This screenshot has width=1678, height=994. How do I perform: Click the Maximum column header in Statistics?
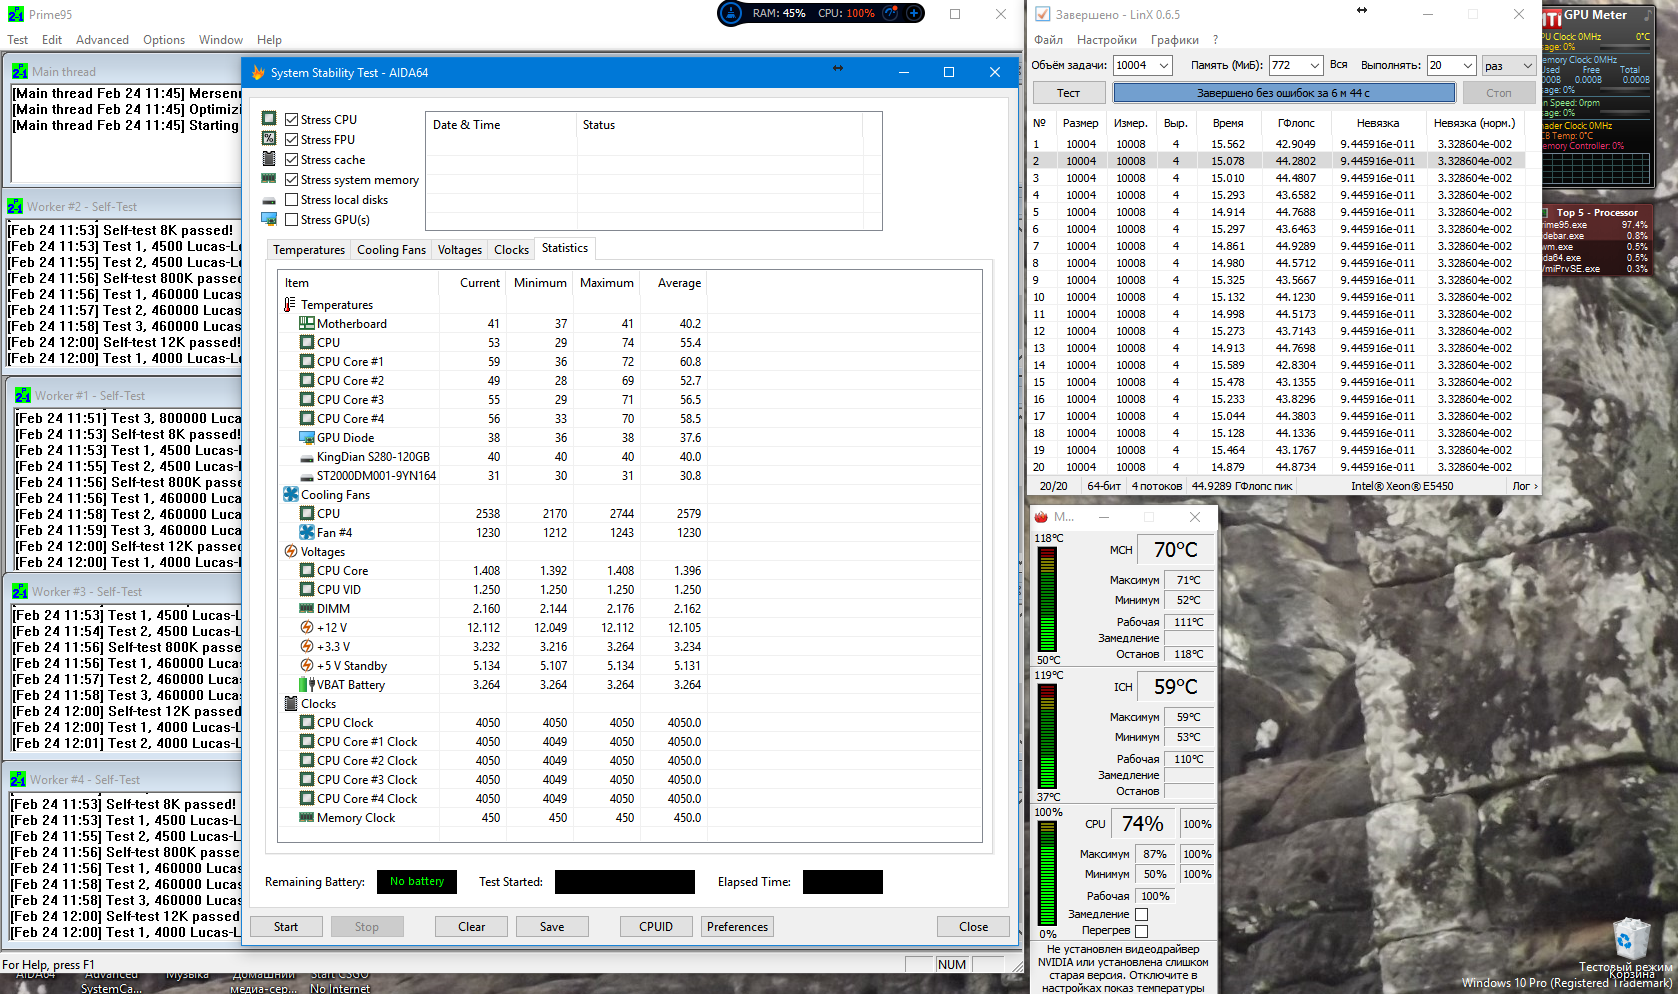pyautogui.click(x=607, y=283)
